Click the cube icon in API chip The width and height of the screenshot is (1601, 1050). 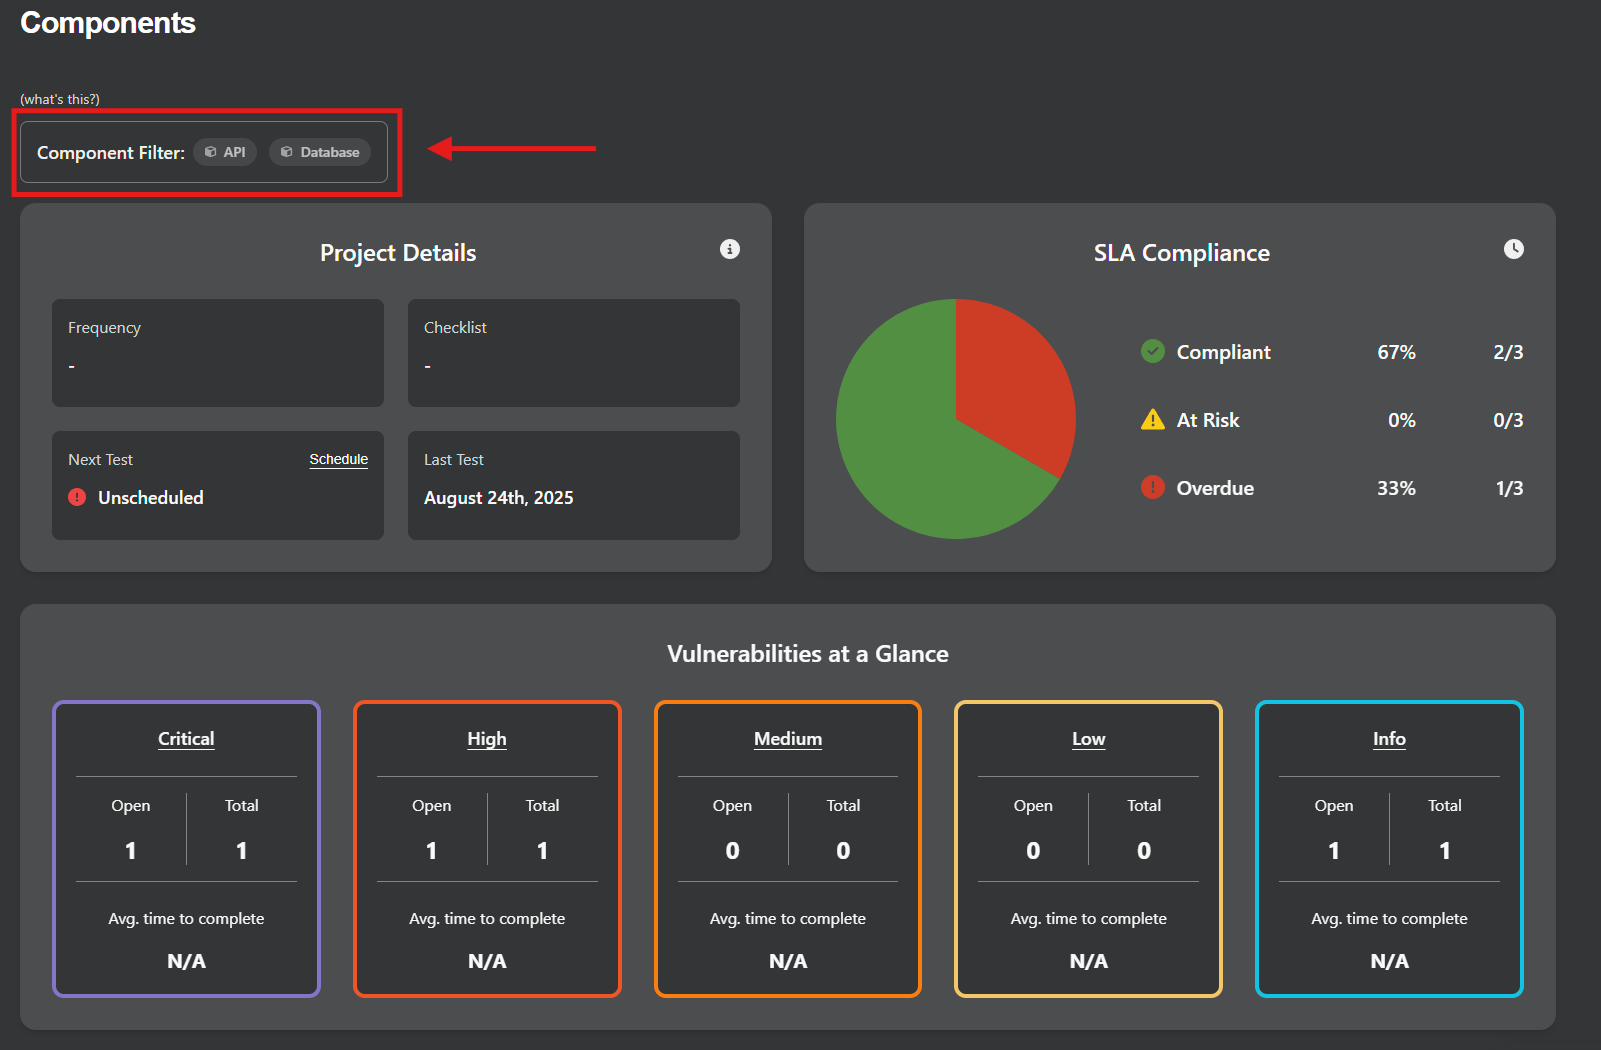(x=210, y=152)
